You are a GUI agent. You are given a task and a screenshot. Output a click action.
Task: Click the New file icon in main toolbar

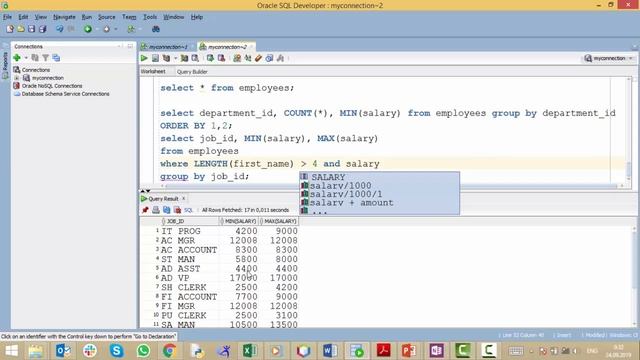point(10,29)
